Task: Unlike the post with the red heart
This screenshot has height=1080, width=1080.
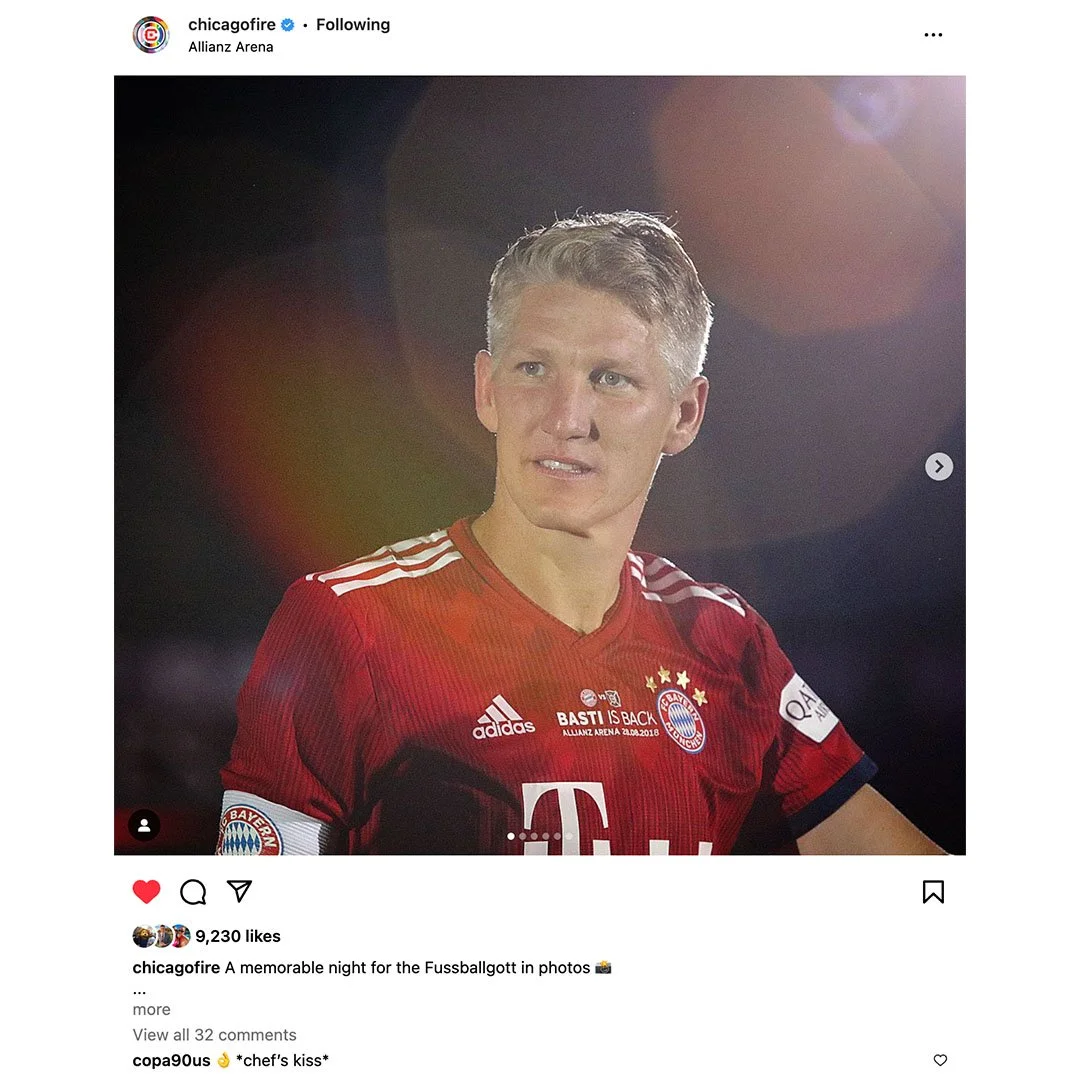Action: [146, 891]
